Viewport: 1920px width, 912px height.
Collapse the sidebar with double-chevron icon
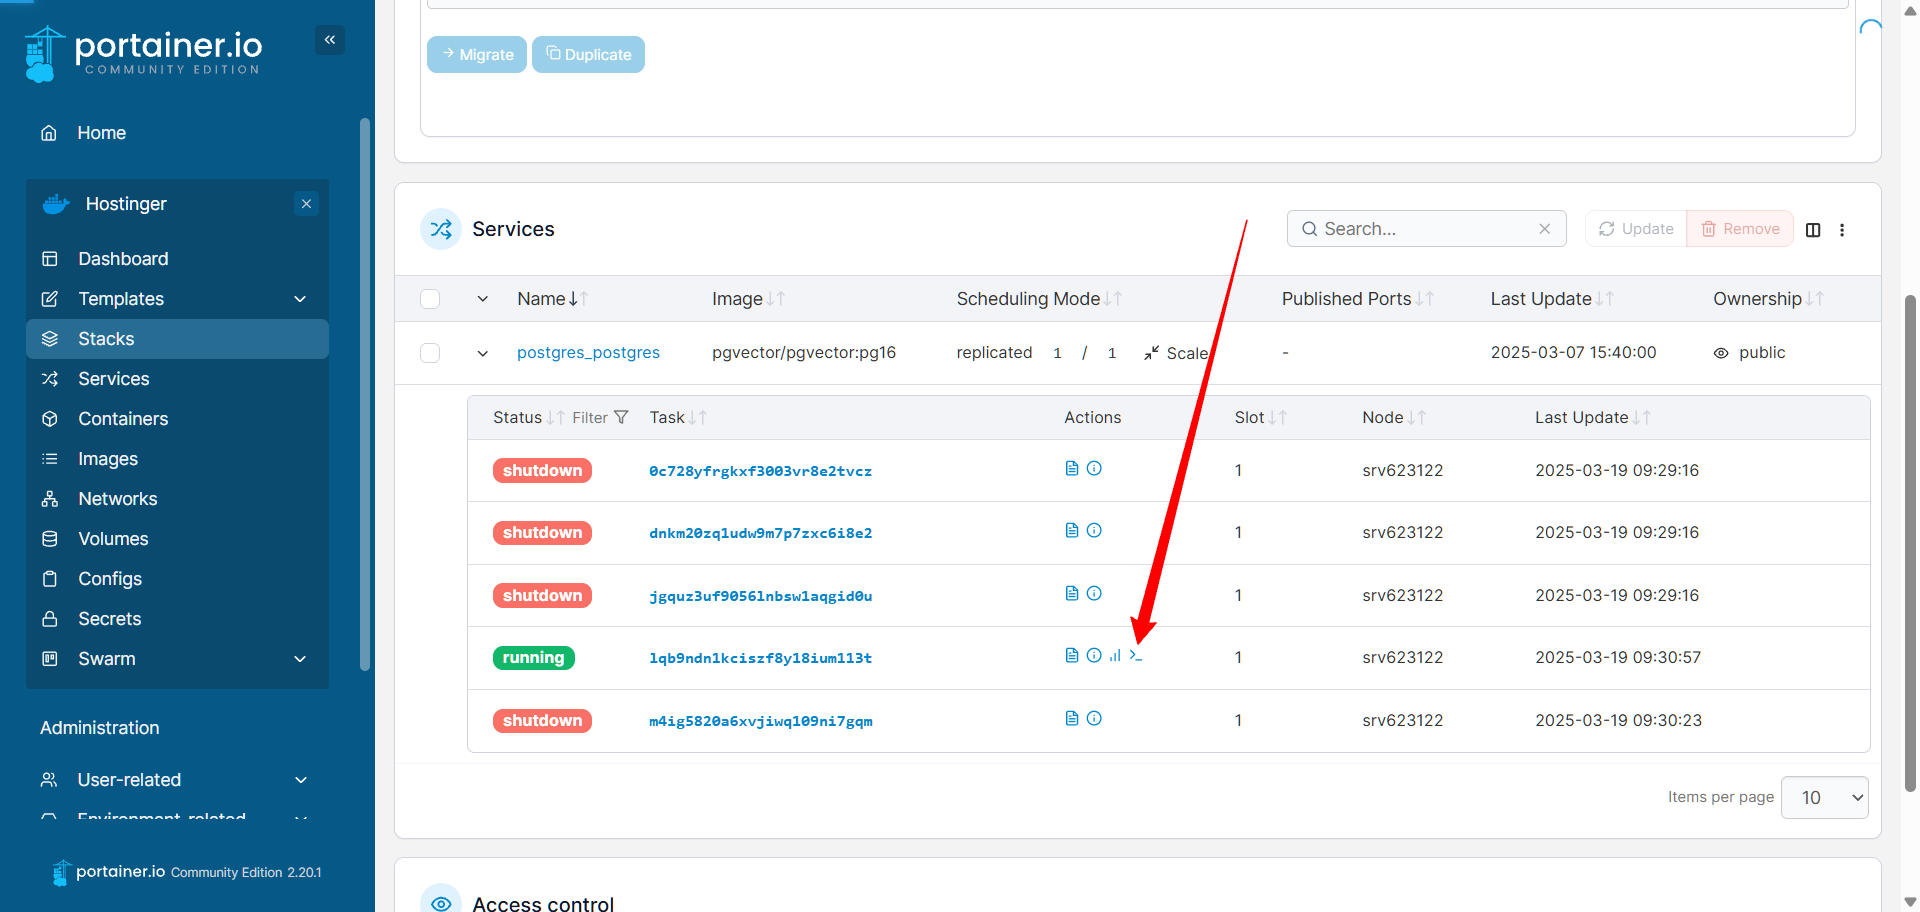coord(330,40)
